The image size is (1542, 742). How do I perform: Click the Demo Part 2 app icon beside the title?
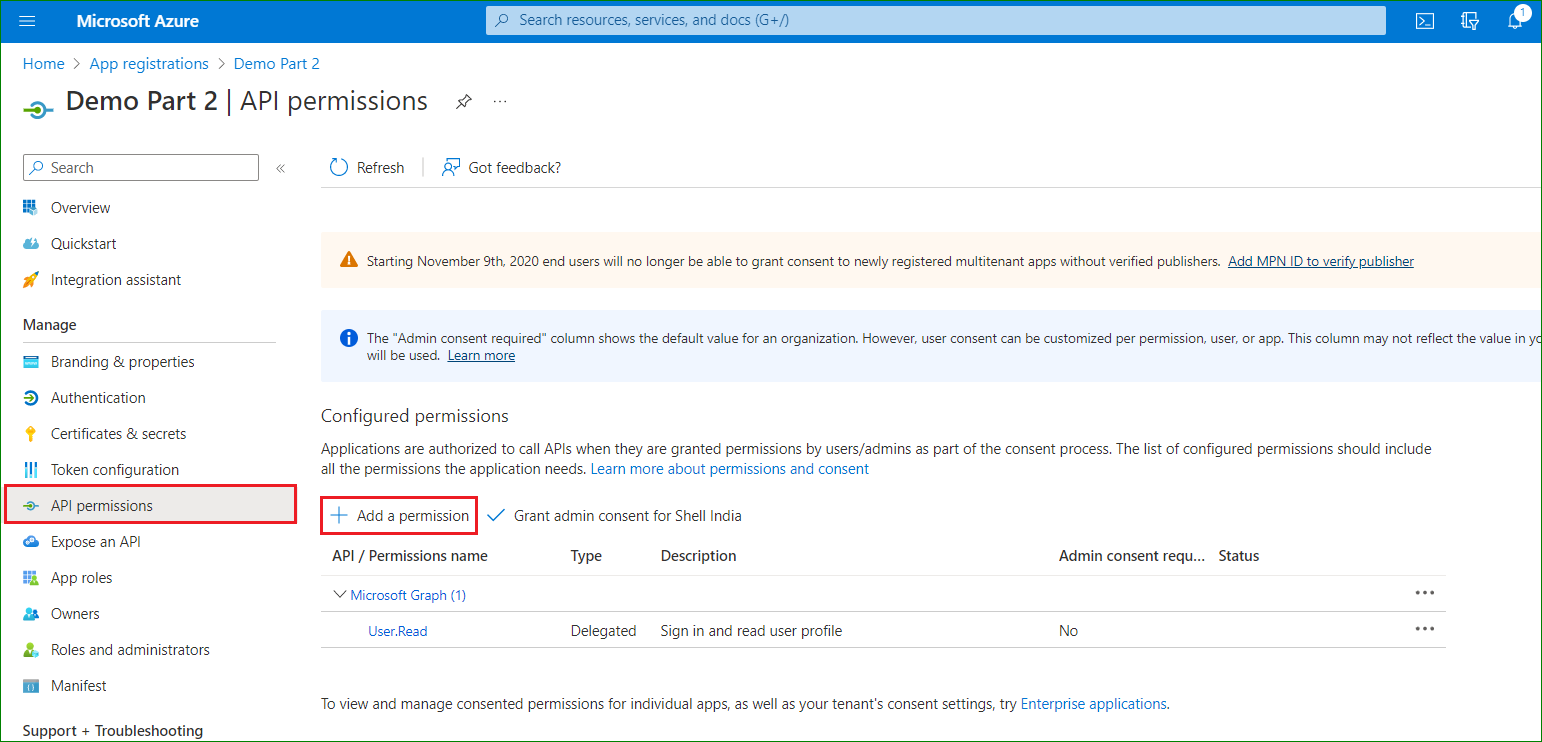(x=38, y=110)
